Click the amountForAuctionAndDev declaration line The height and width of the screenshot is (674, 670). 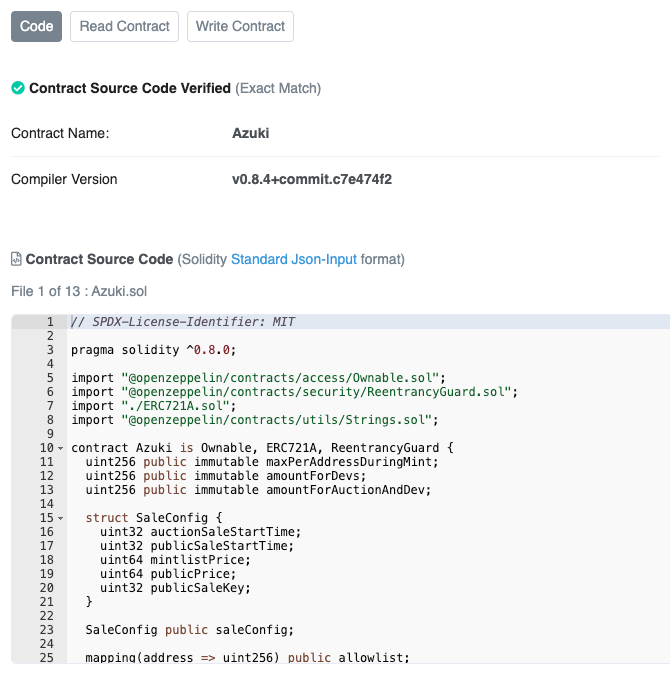[258, 490]
